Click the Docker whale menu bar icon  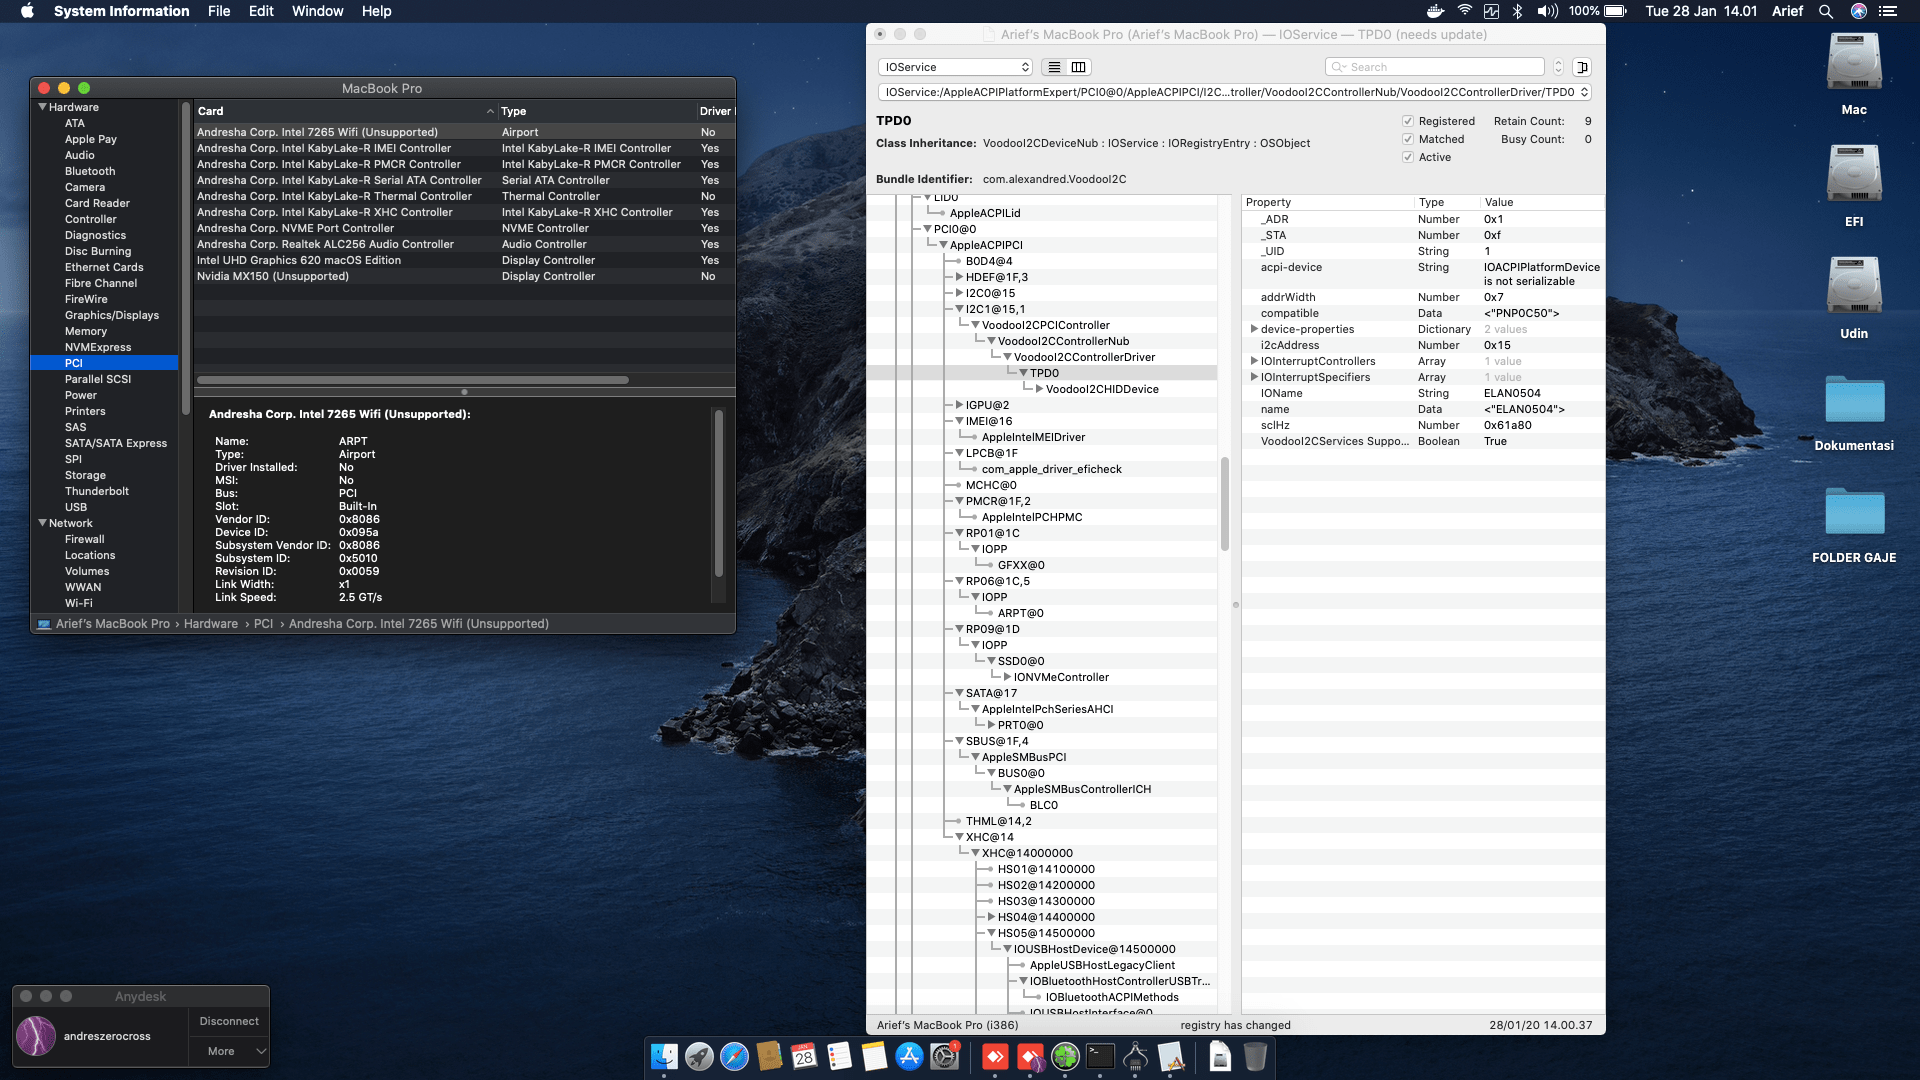tap(1435, 11)
